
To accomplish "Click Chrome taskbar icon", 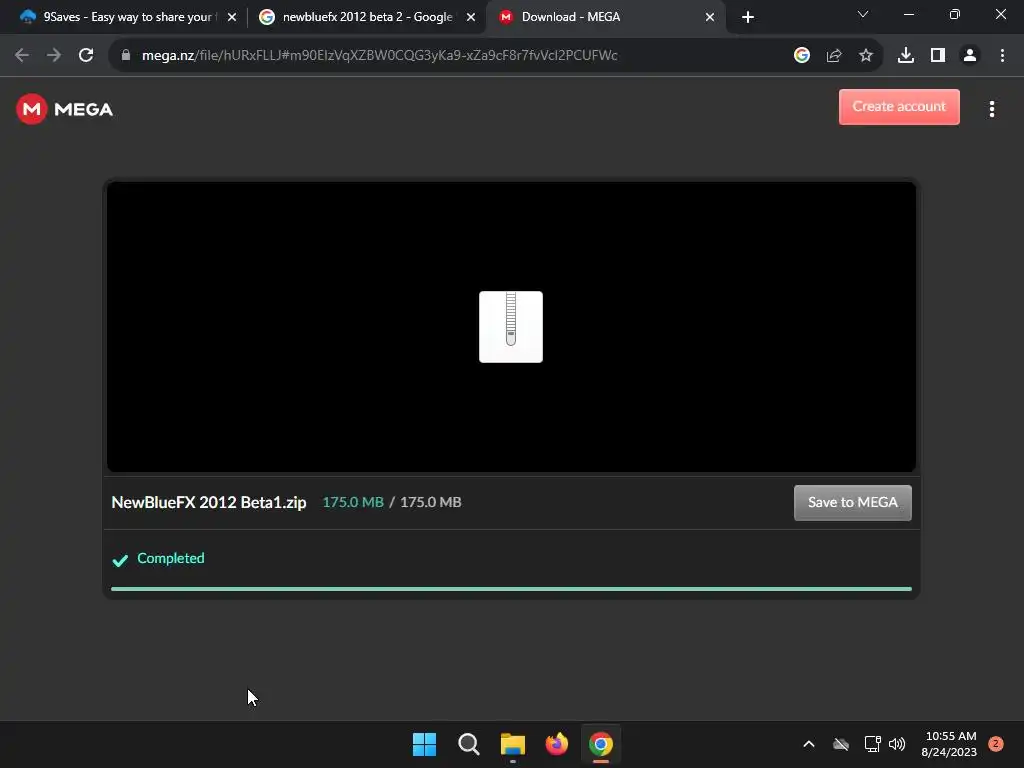I will tap(601, 744).
